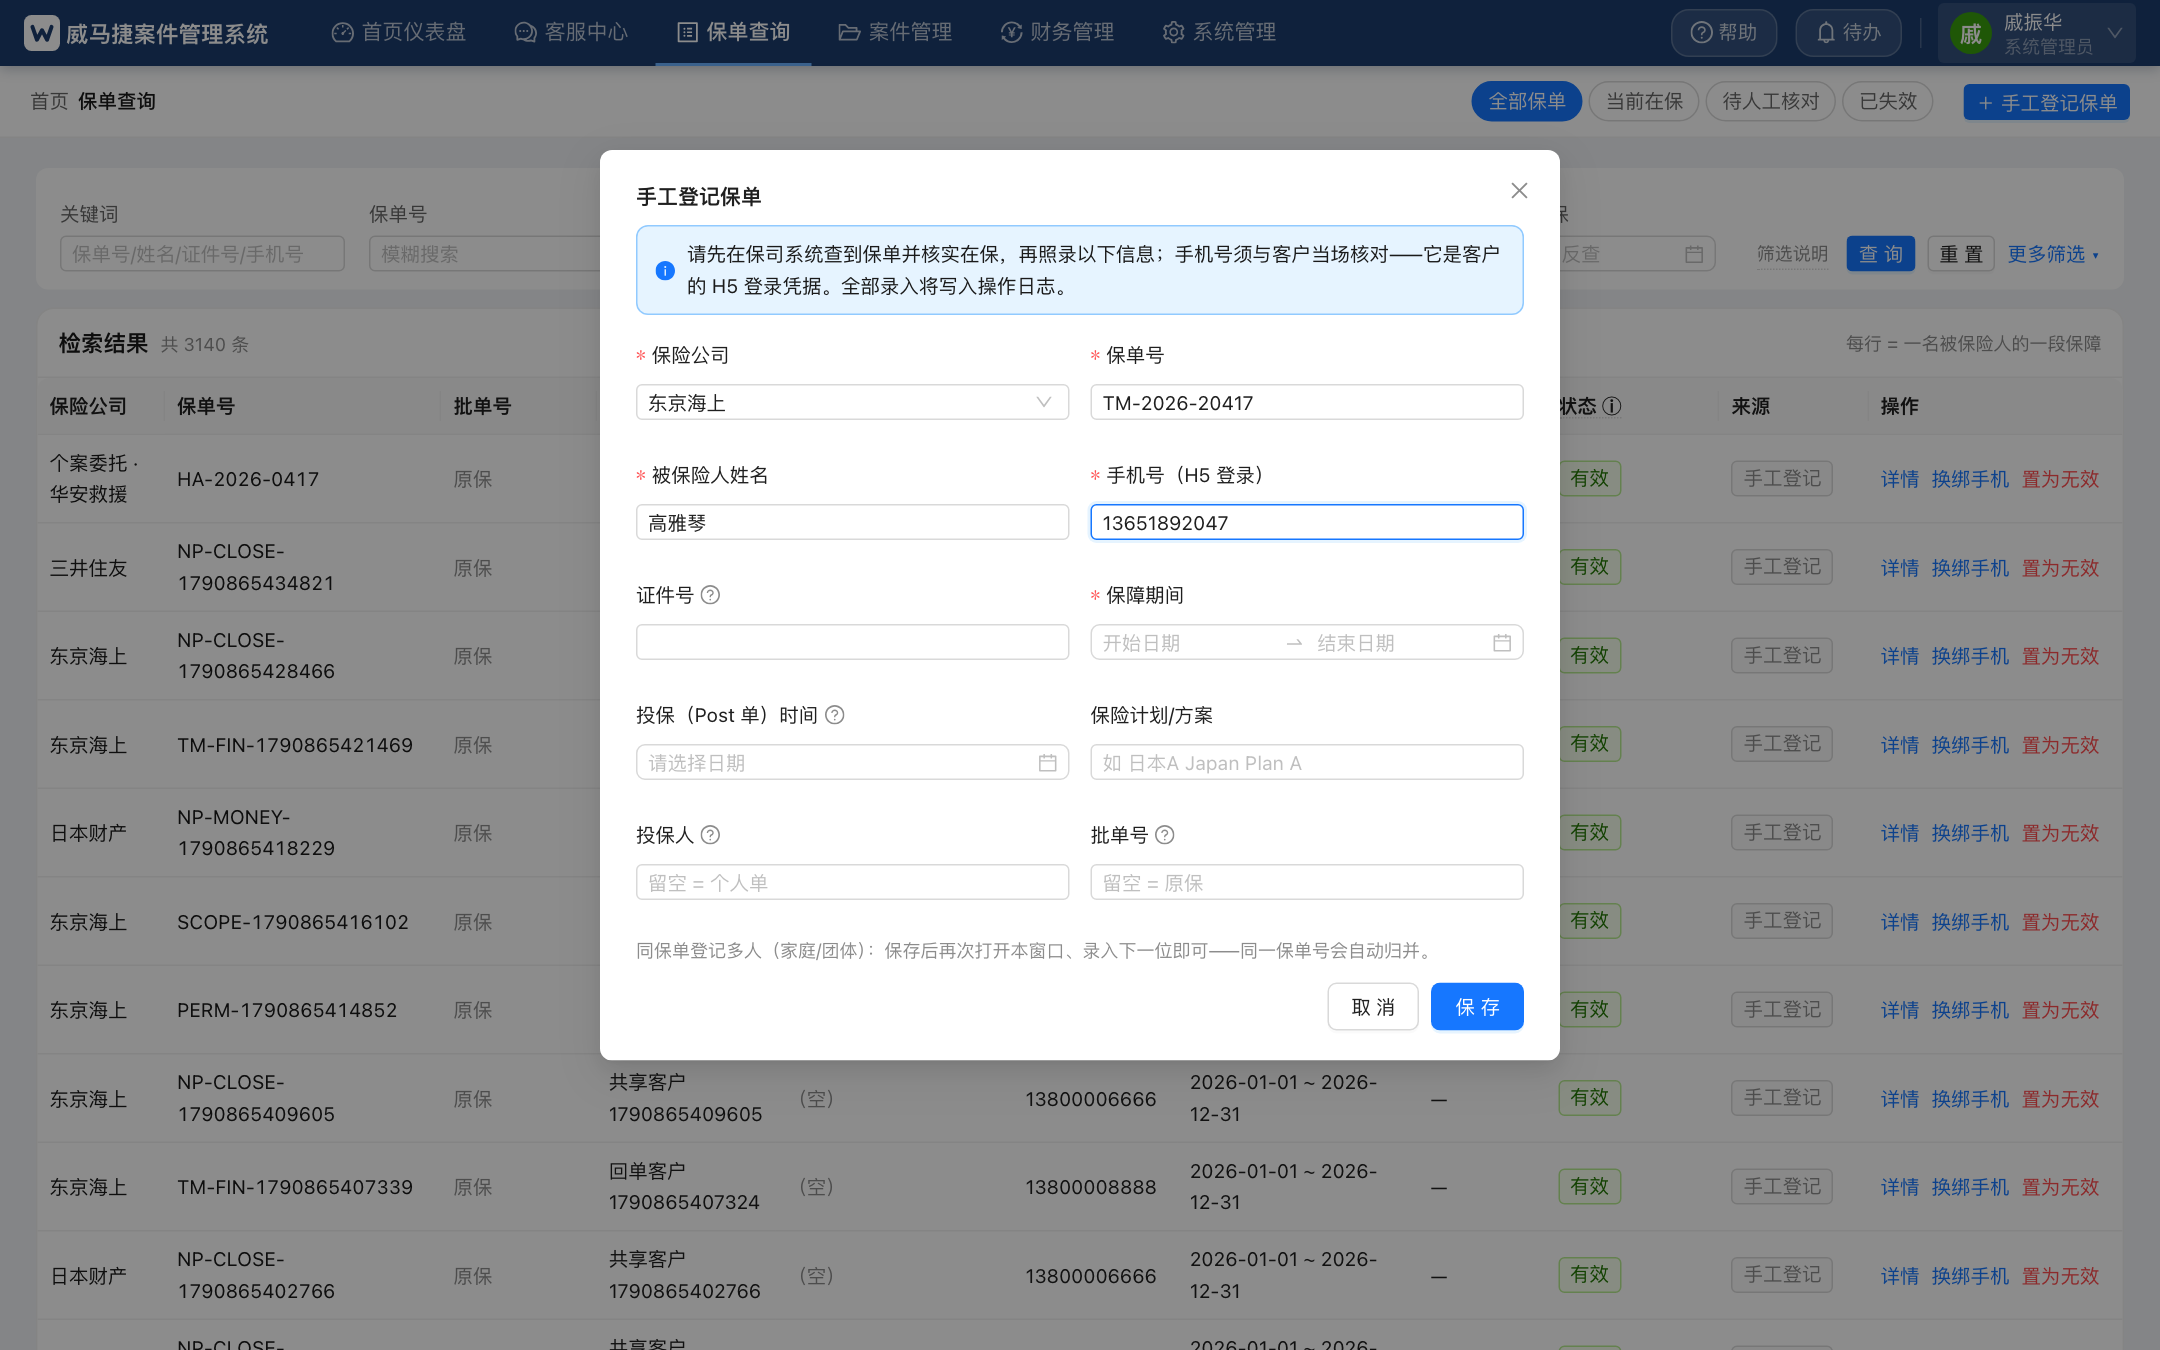Click the 保障期间 calendar icon
2160x1350 pixels.
click(x=1502, y=643)
